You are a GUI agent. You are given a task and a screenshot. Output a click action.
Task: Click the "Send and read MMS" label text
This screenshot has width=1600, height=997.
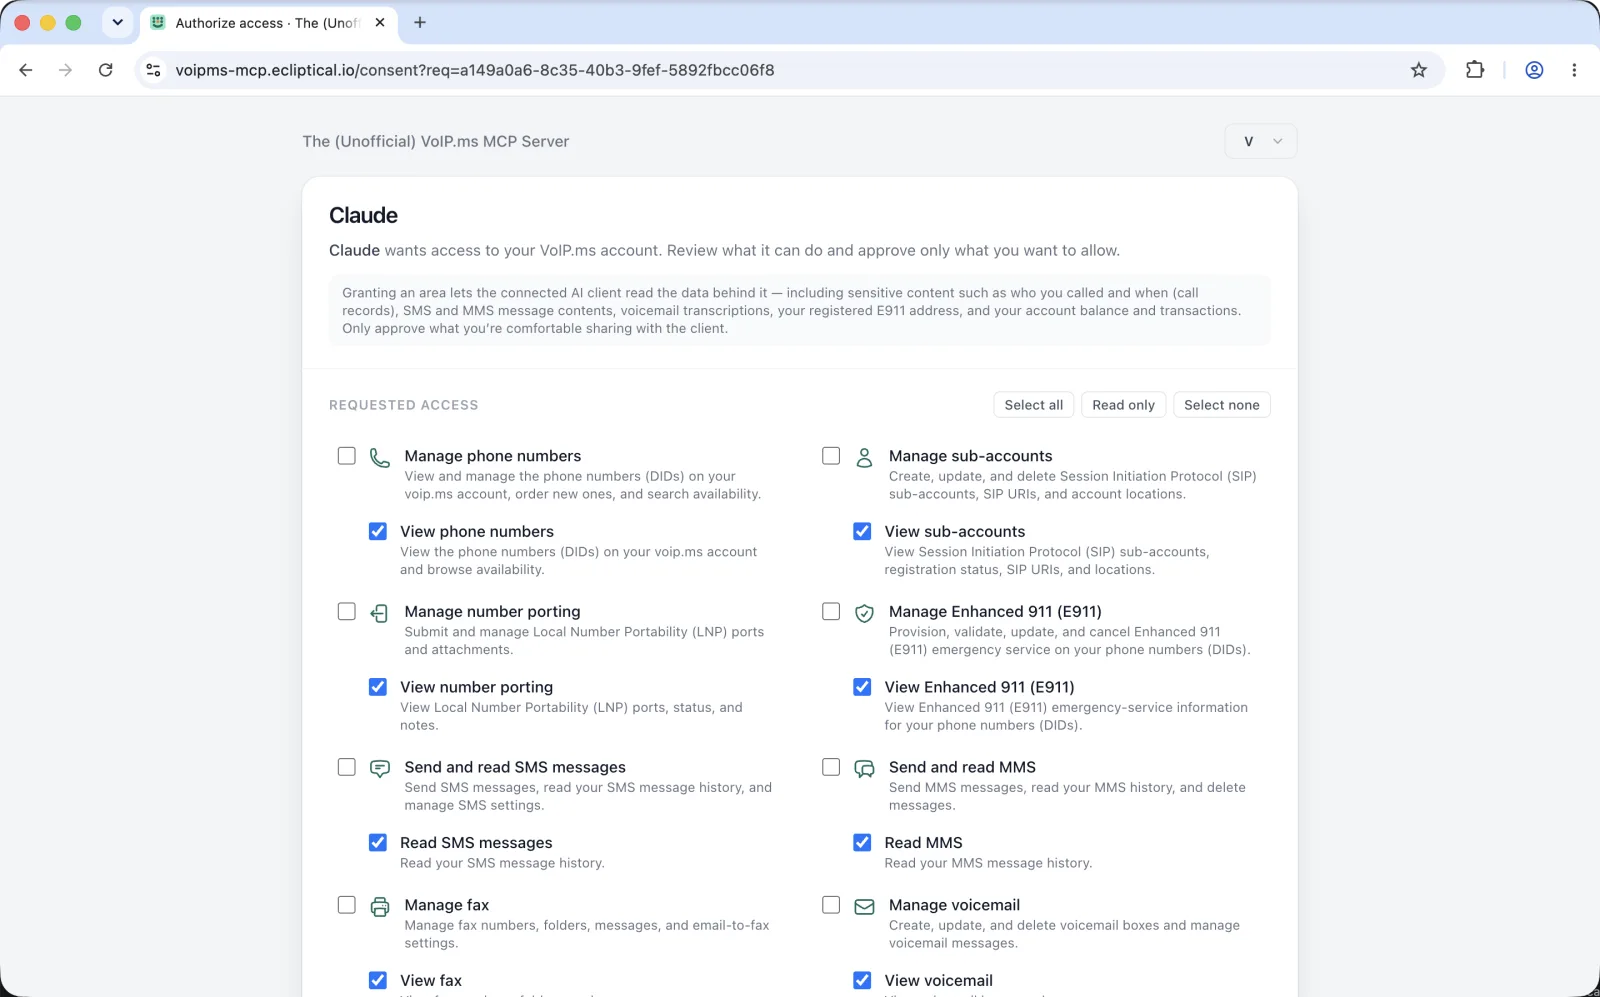[x=963, y=767]
